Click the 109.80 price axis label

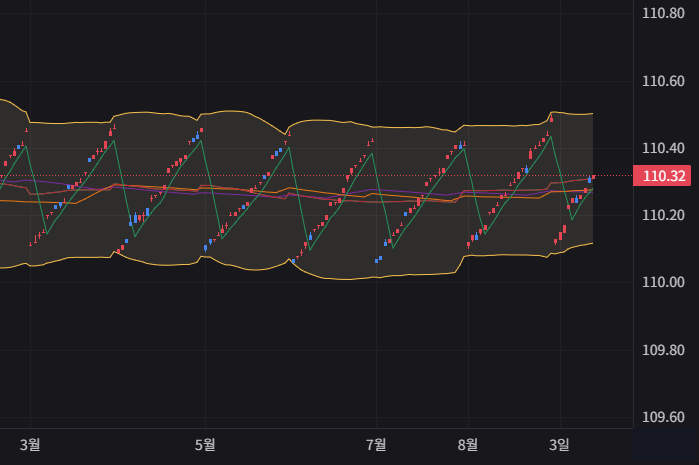665,350
